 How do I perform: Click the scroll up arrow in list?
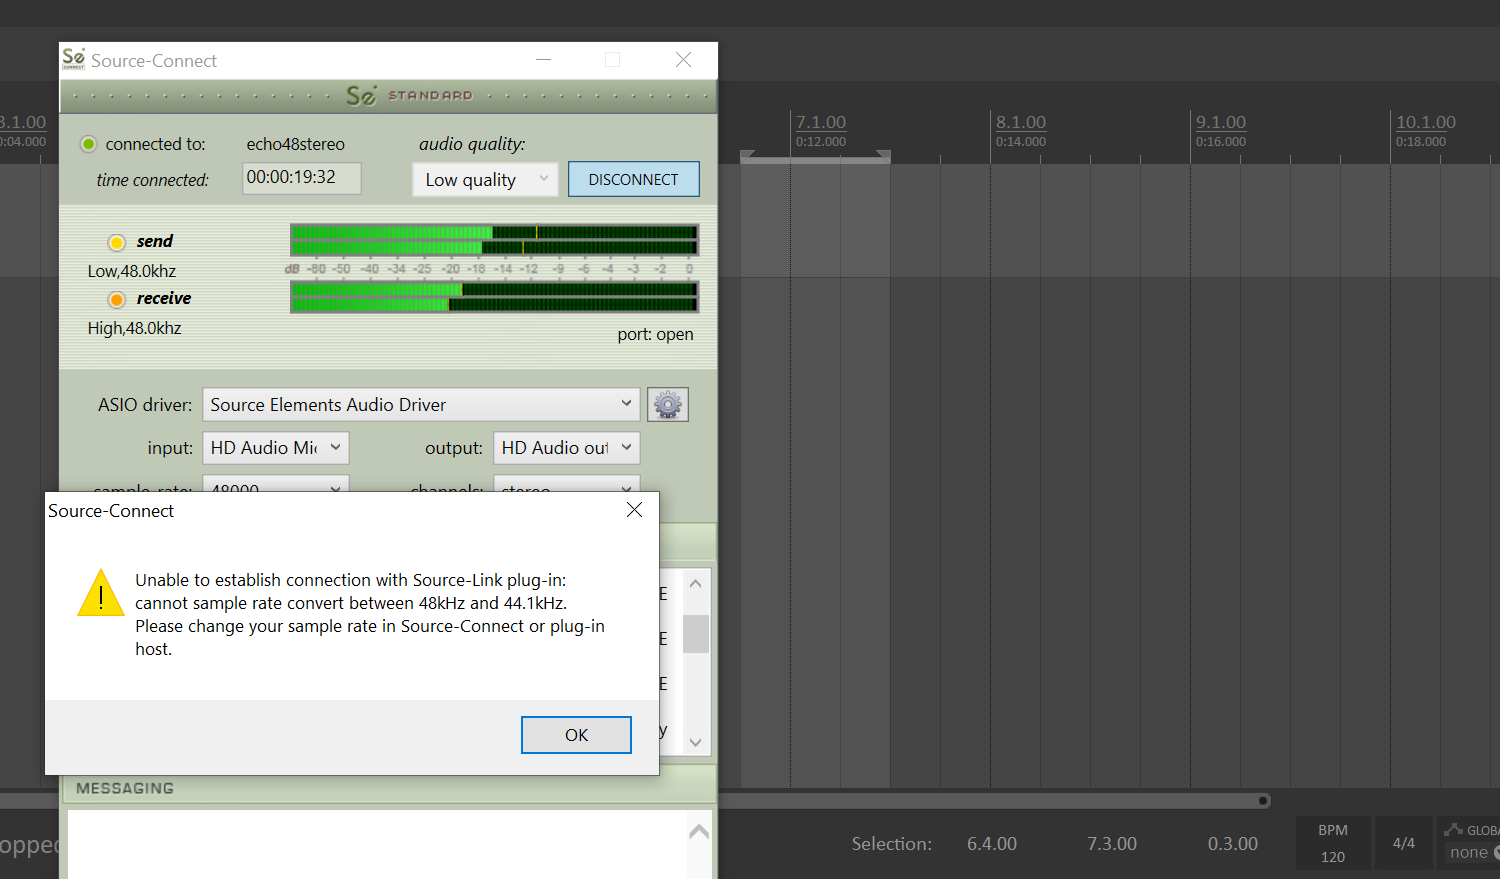click(x=696, y=584)
